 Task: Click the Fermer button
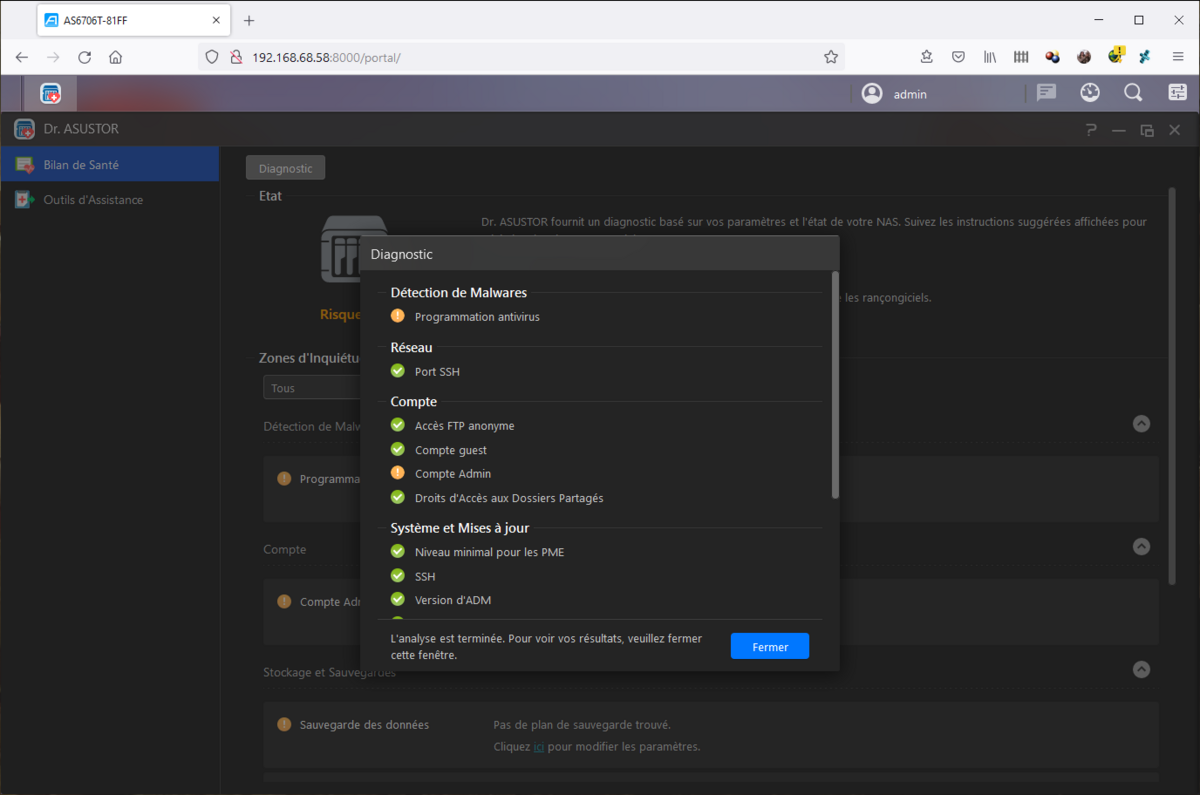[770, 646]
